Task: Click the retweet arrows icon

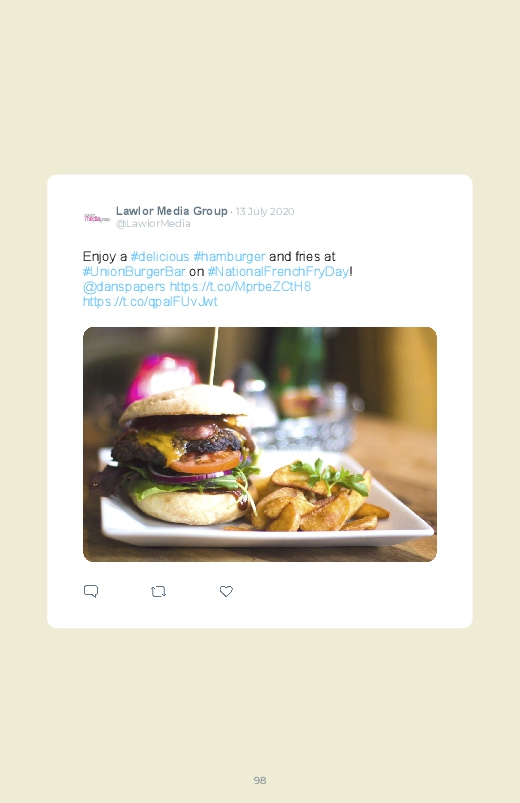Action: tap(158, 591)
